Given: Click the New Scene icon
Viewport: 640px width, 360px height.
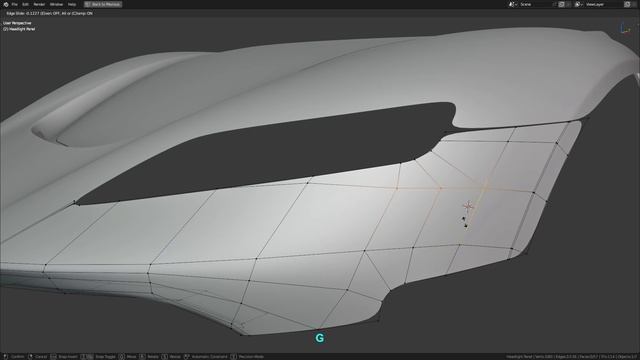Looking at the screenshot, I should [x=562, y=4].
